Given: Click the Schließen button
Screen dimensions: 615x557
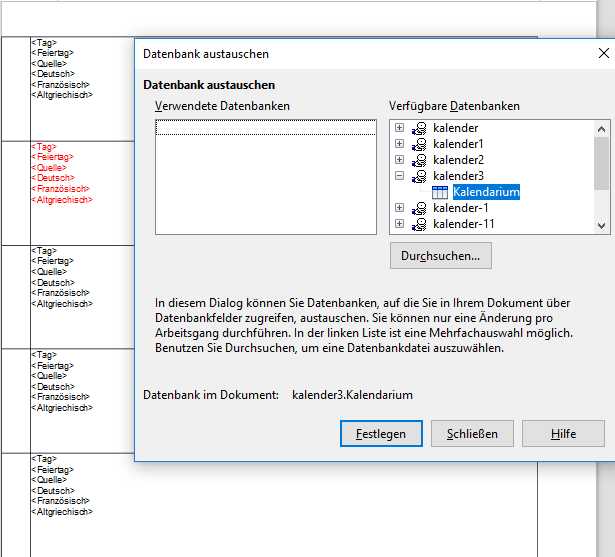Looking at the screenshot, I should click(x=472, y=433).
